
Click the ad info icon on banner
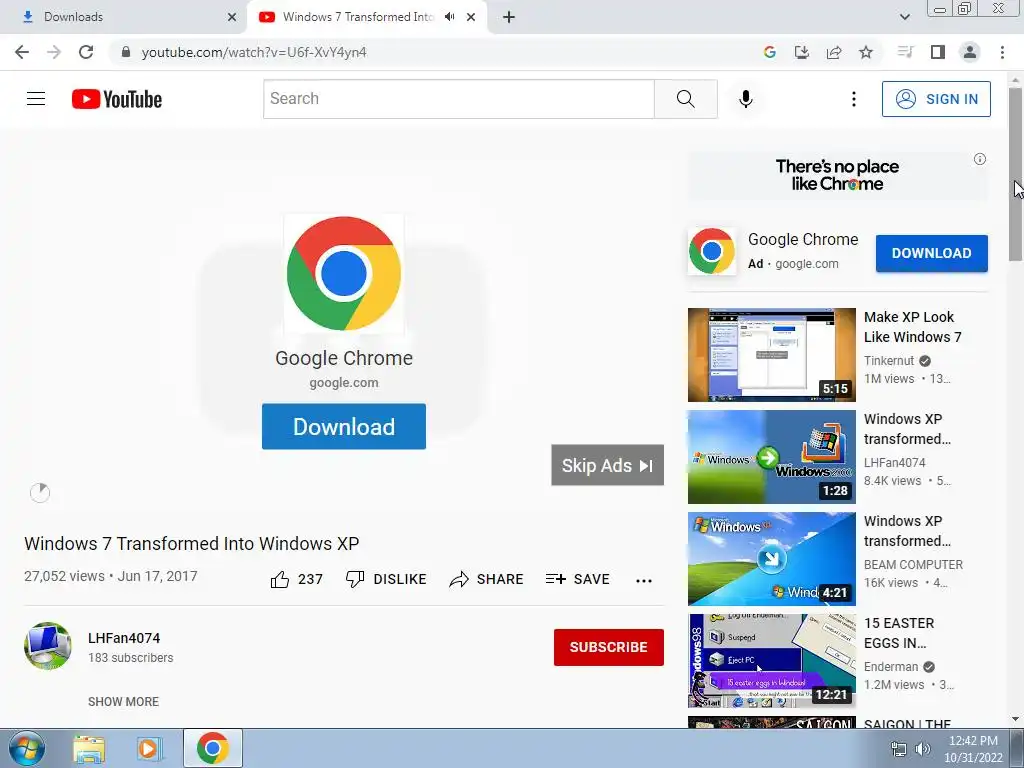(980, 159)
